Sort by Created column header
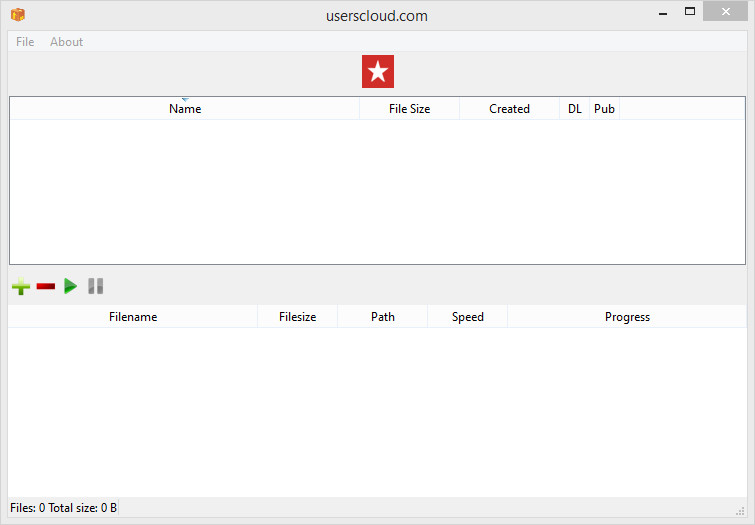Screen dimensions: 755x525 pos(509,108)
